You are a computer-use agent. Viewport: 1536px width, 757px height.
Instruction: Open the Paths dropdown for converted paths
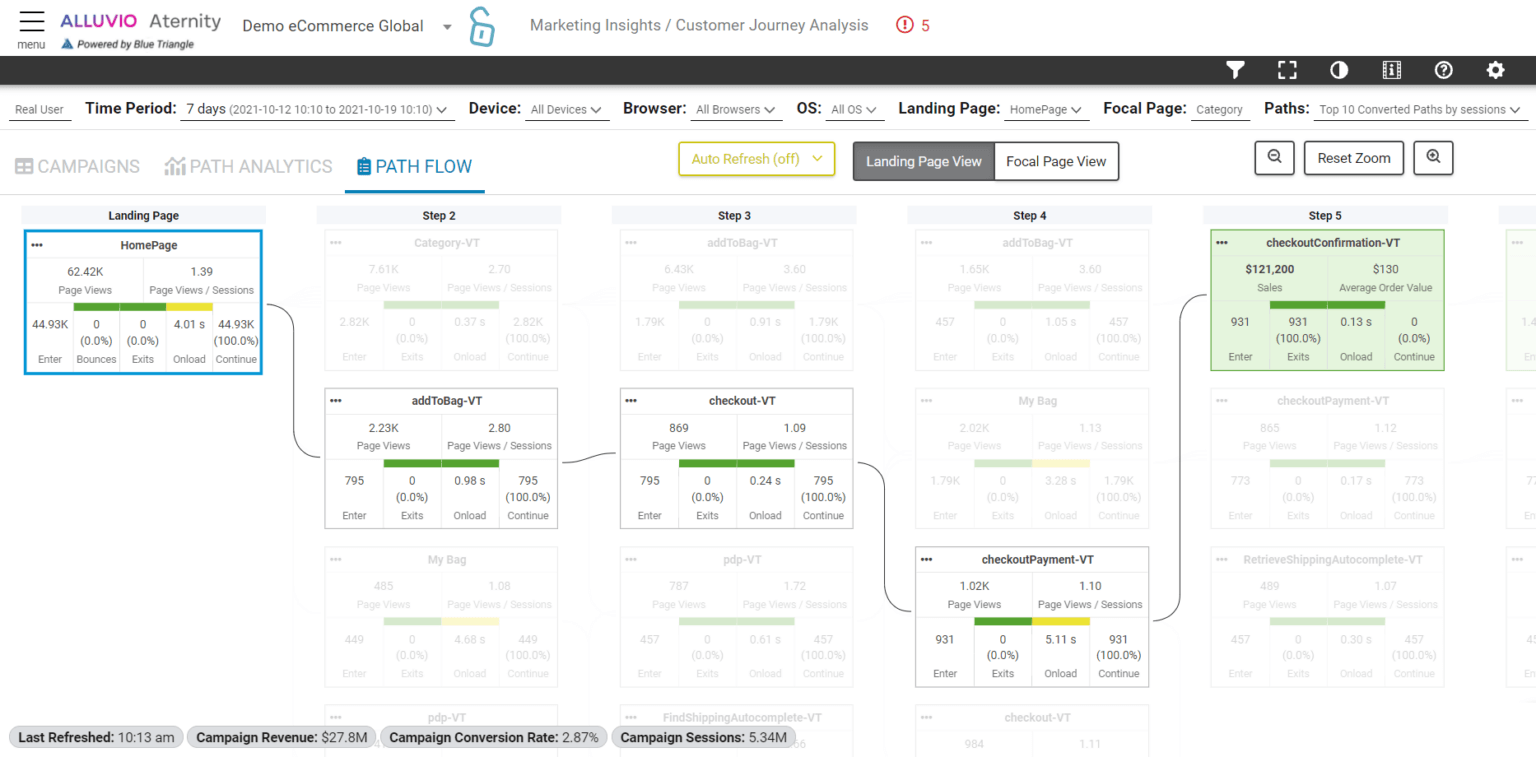click(1418, 110)
